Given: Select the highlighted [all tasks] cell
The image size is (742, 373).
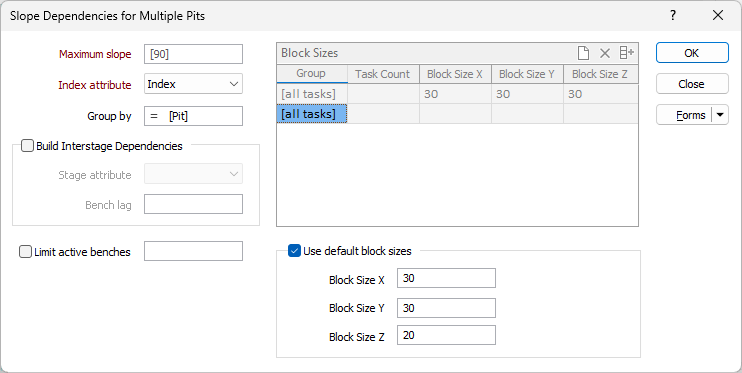Looking at the screenshot, I should click(x=312, y=114).
